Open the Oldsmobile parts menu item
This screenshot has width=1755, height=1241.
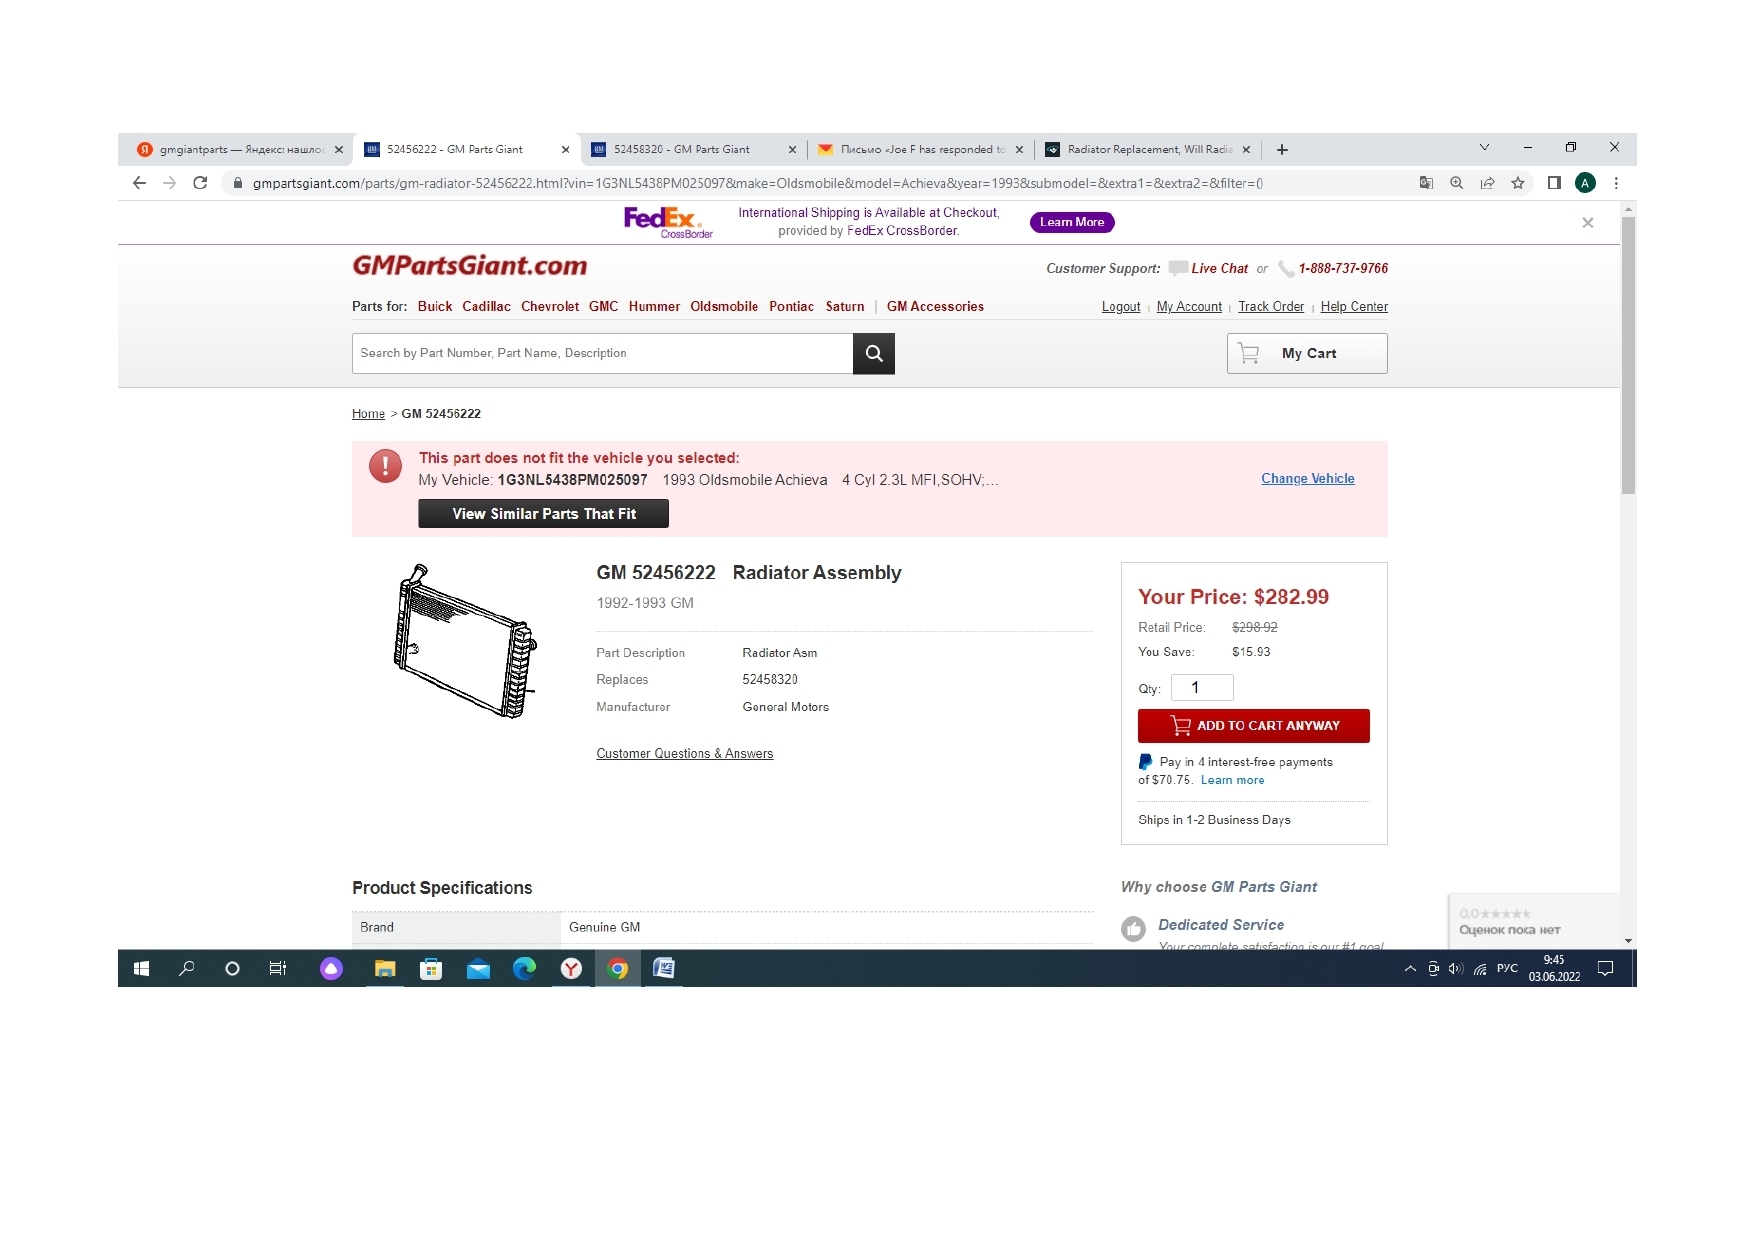click(x=724, y=307)
